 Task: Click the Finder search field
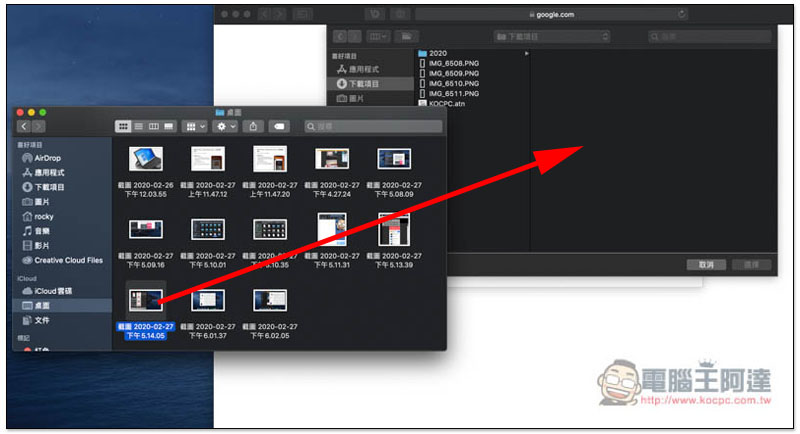click(373, 126)
